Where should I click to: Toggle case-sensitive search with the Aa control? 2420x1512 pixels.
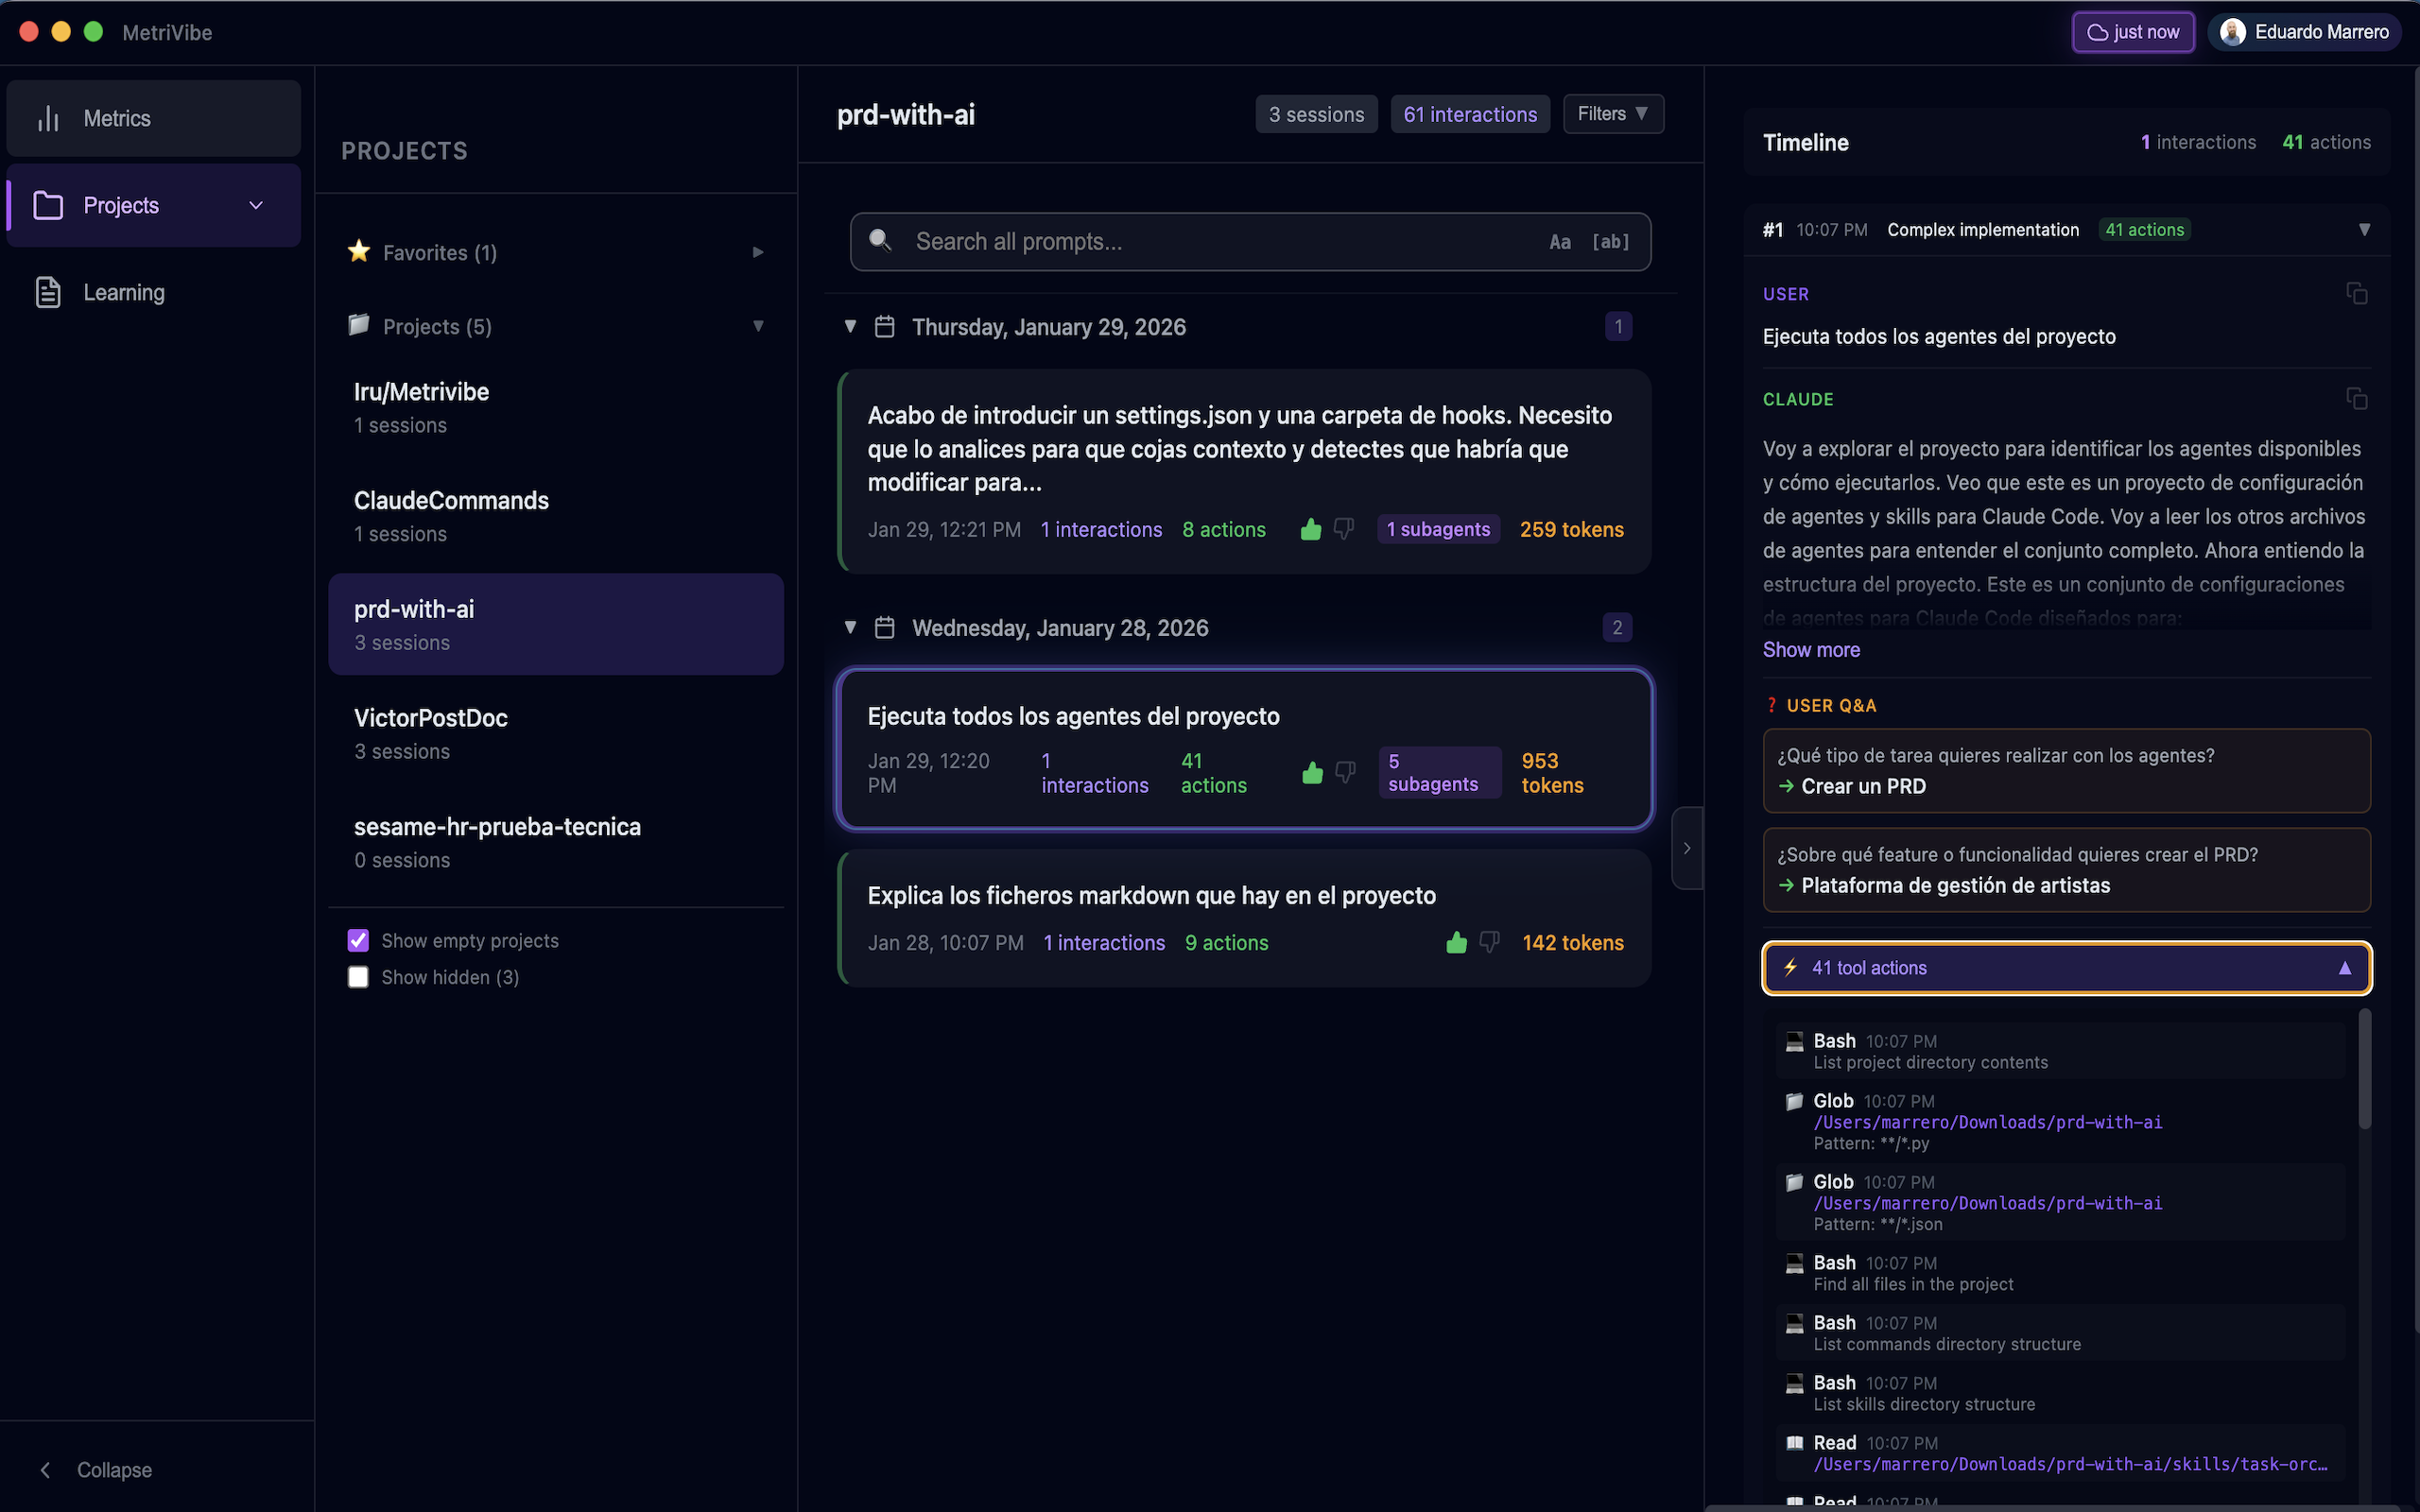click(x=1559, y=241)
